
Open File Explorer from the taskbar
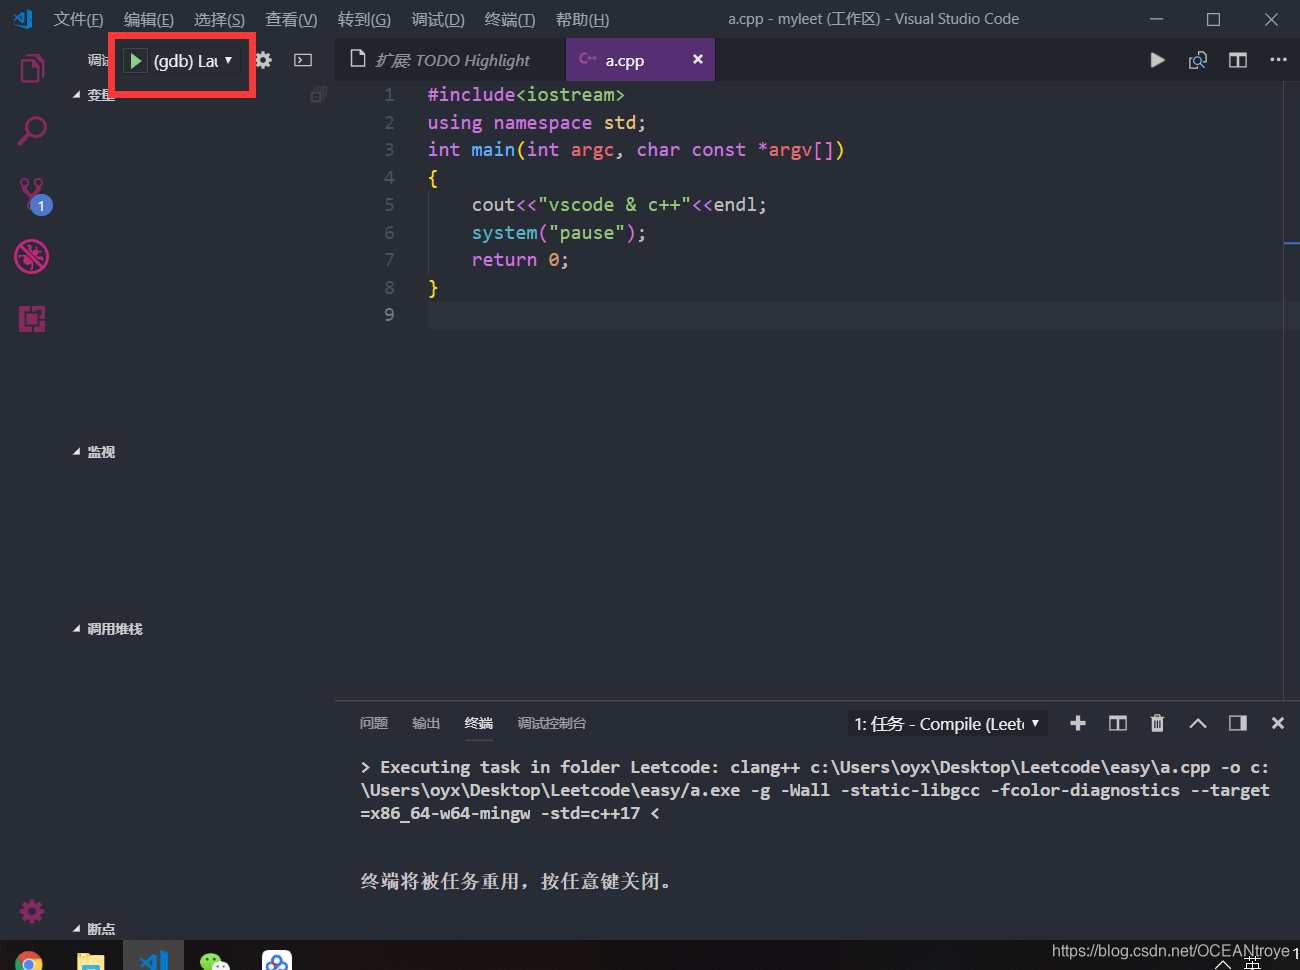point(91,961)
